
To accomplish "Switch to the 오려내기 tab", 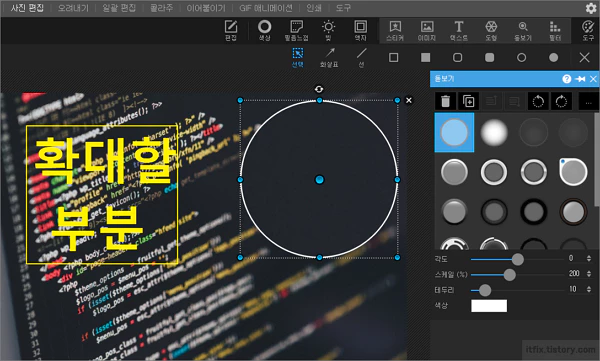I will tap(73, 8).
